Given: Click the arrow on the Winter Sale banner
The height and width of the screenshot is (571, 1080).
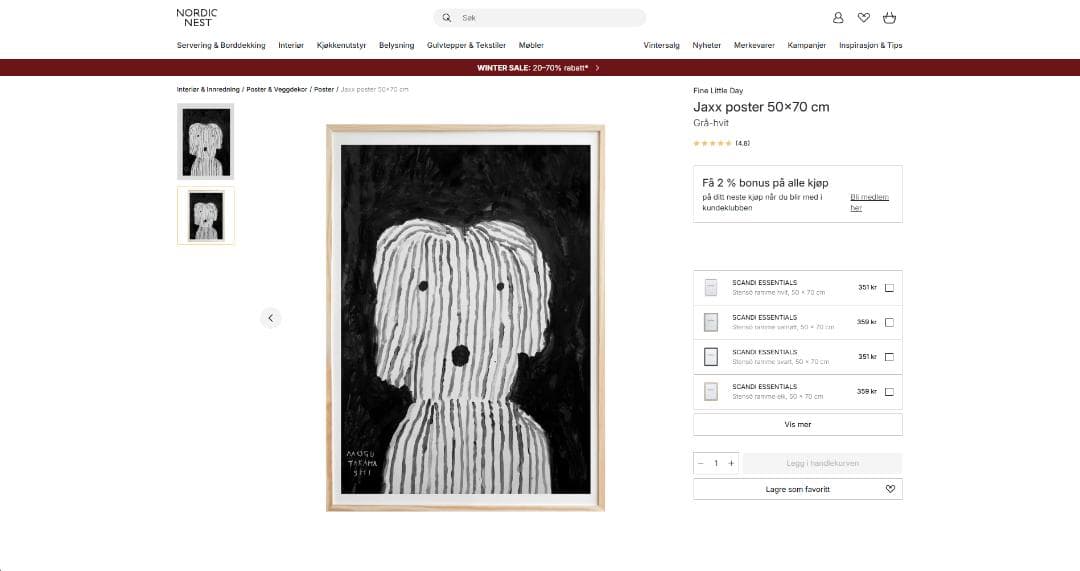Looking at the screenshot, I should tap(597, 68).
